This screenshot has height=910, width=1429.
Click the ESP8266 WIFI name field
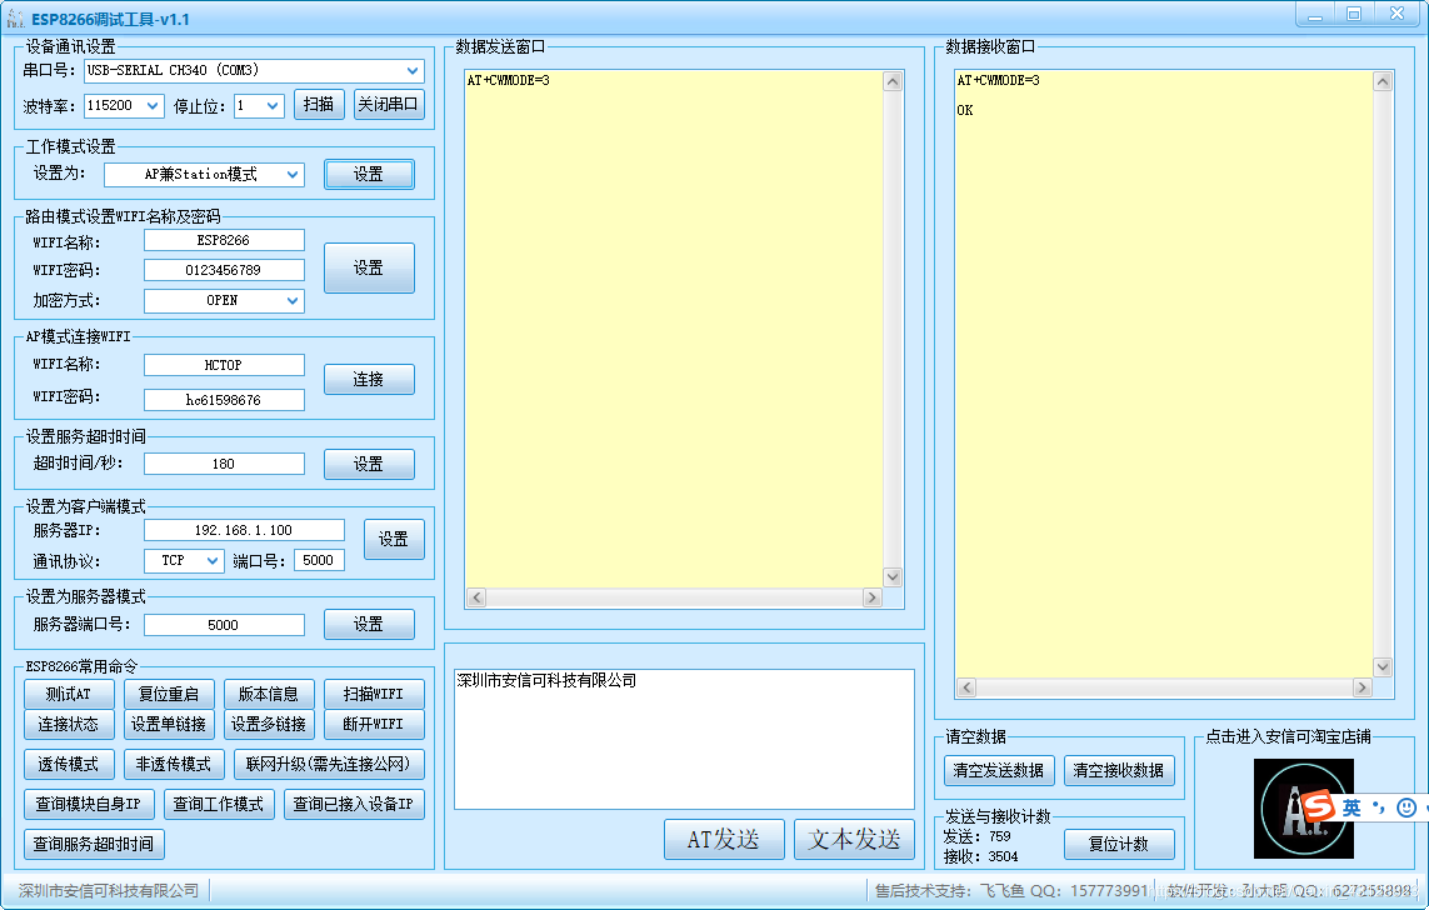coord(224,240)
